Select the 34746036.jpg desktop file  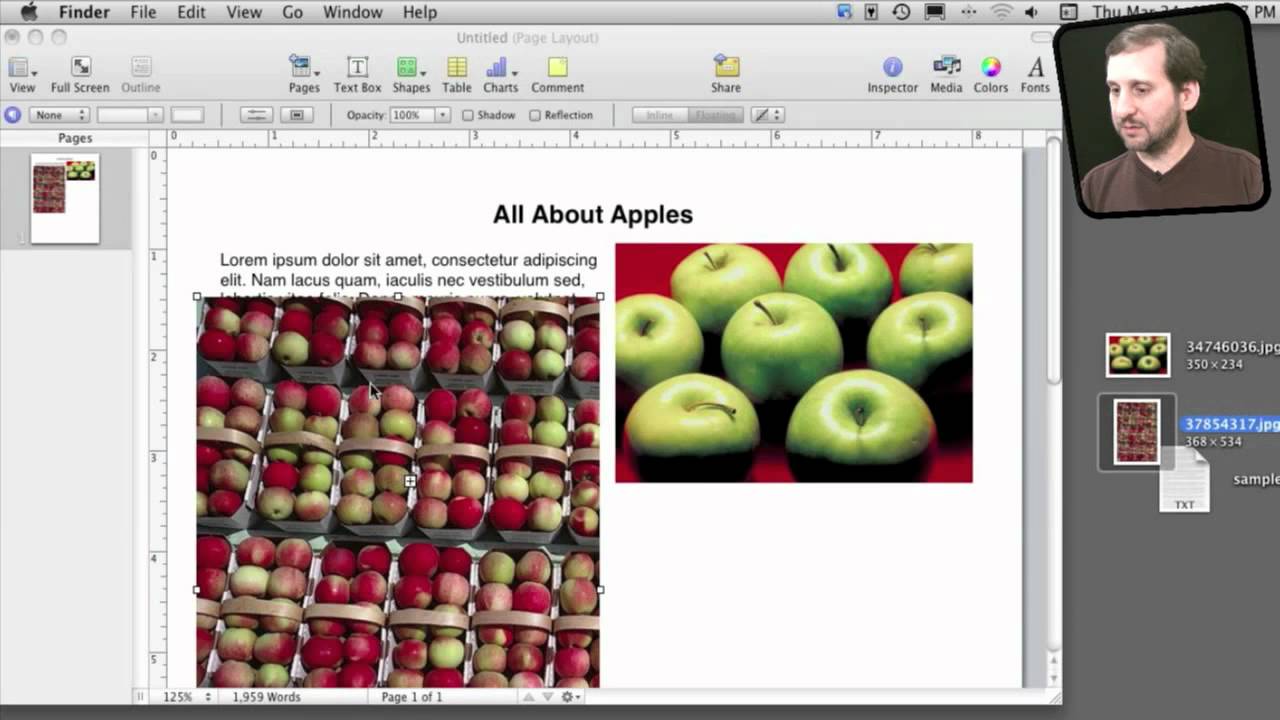pyautogui.click(x=1137, y=355)
